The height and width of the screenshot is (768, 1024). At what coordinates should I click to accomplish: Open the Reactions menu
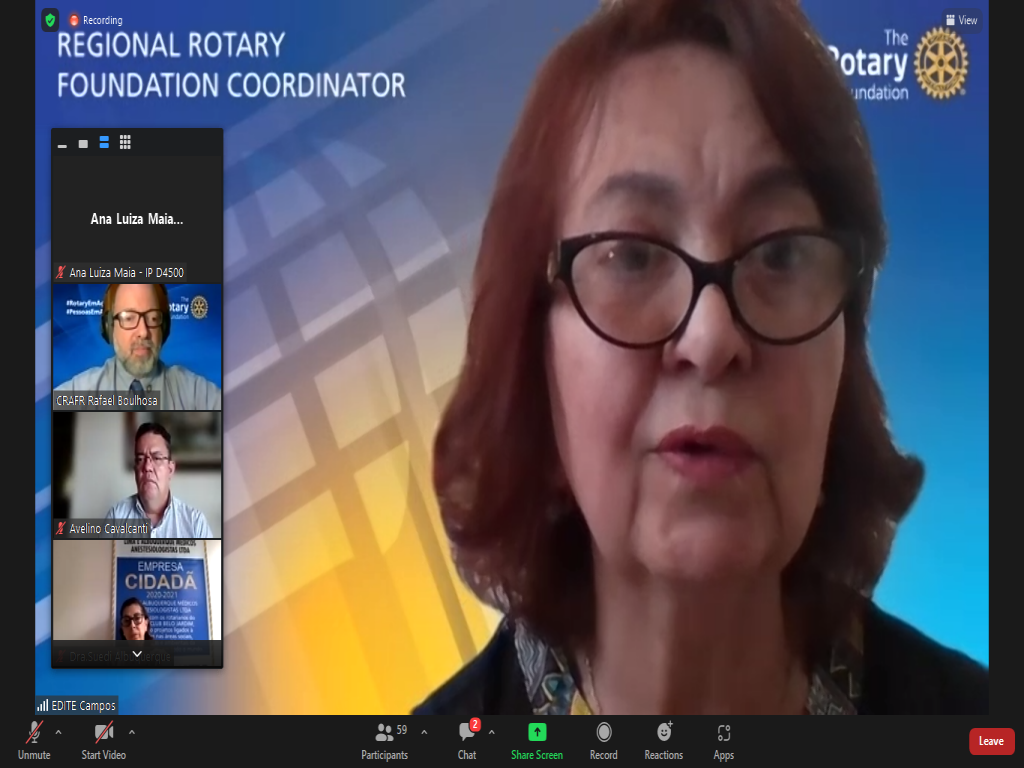(x=664, y=740)
